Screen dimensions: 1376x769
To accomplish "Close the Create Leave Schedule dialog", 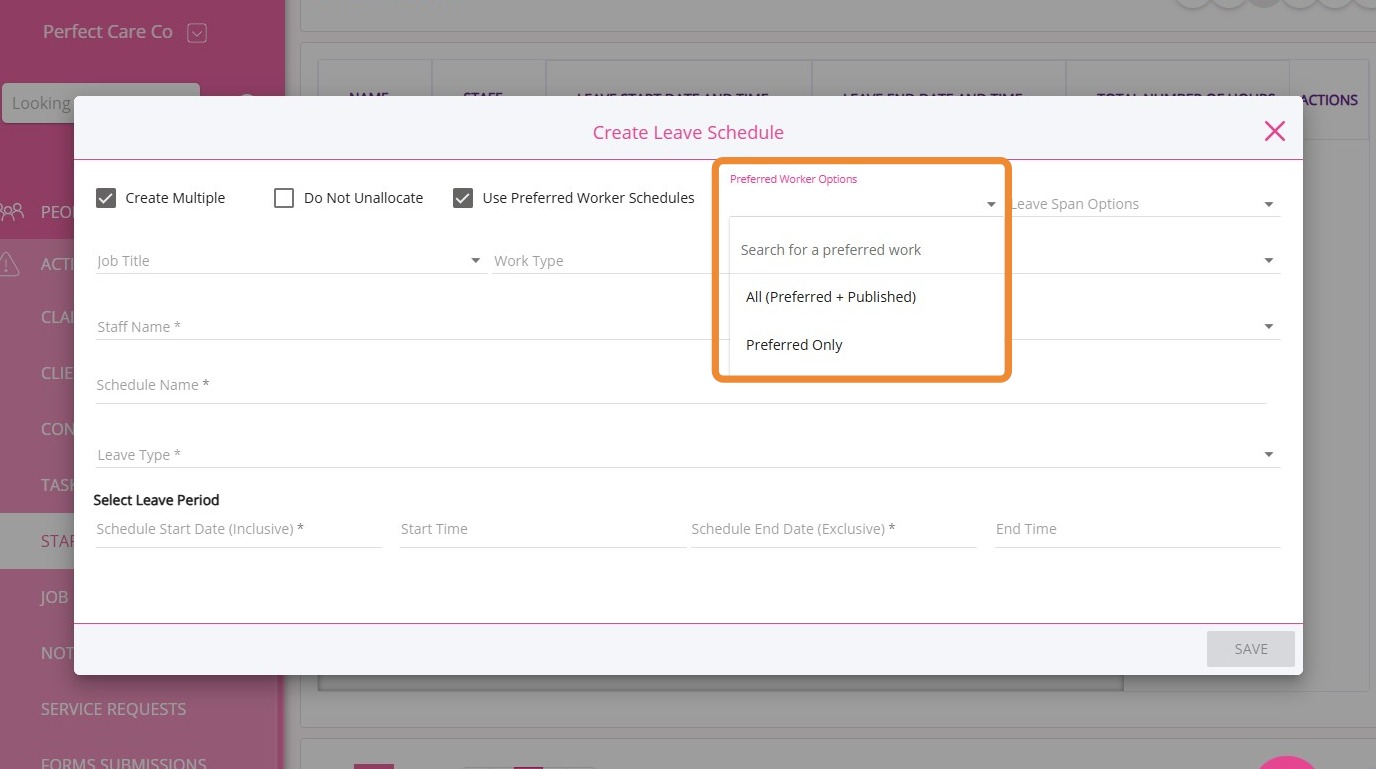I will (x=1274, y=131).
